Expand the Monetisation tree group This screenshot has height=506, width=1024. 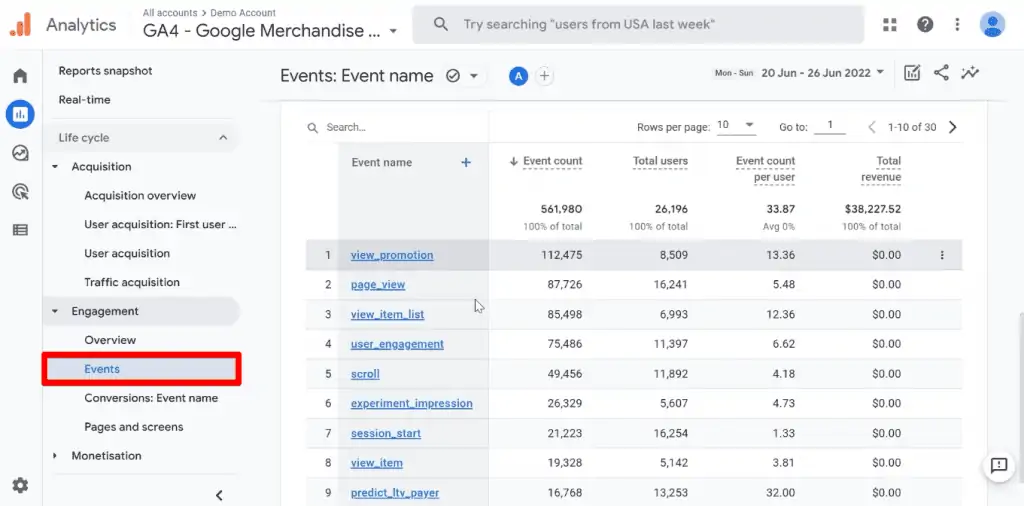(55, 456)
